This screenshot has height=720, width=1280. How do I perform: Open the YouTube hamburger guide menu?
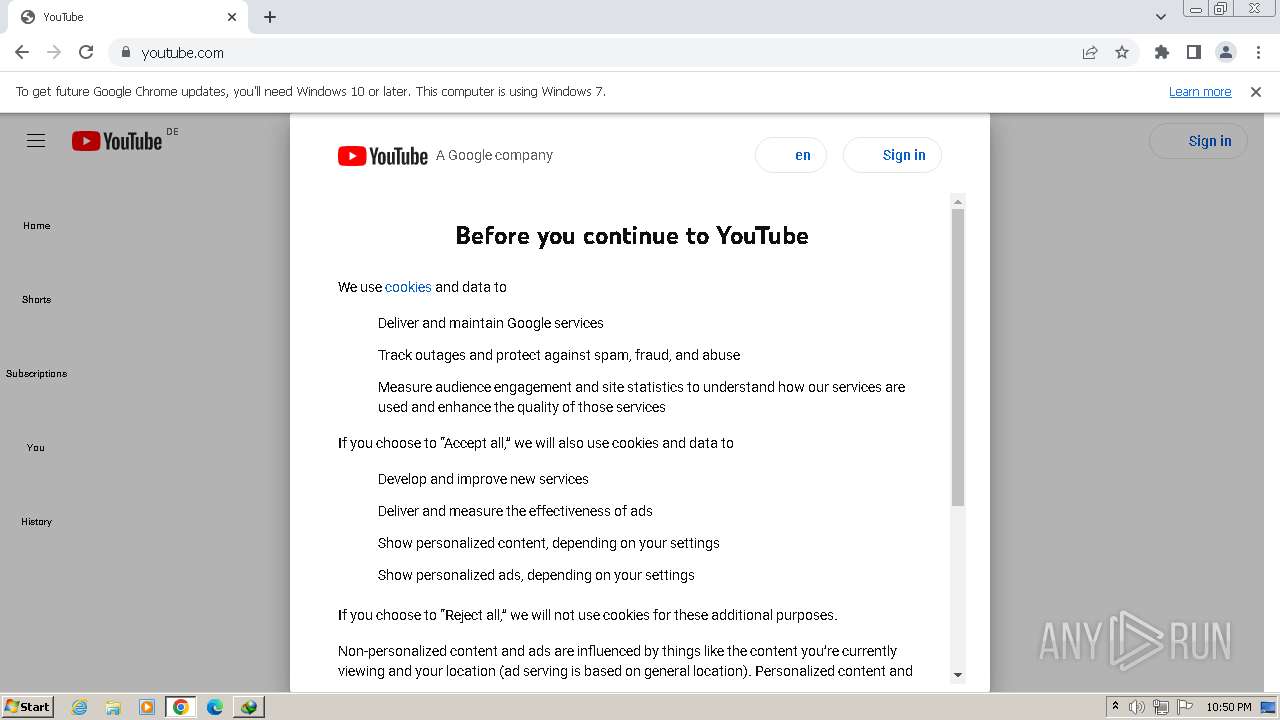click(36, 141)
